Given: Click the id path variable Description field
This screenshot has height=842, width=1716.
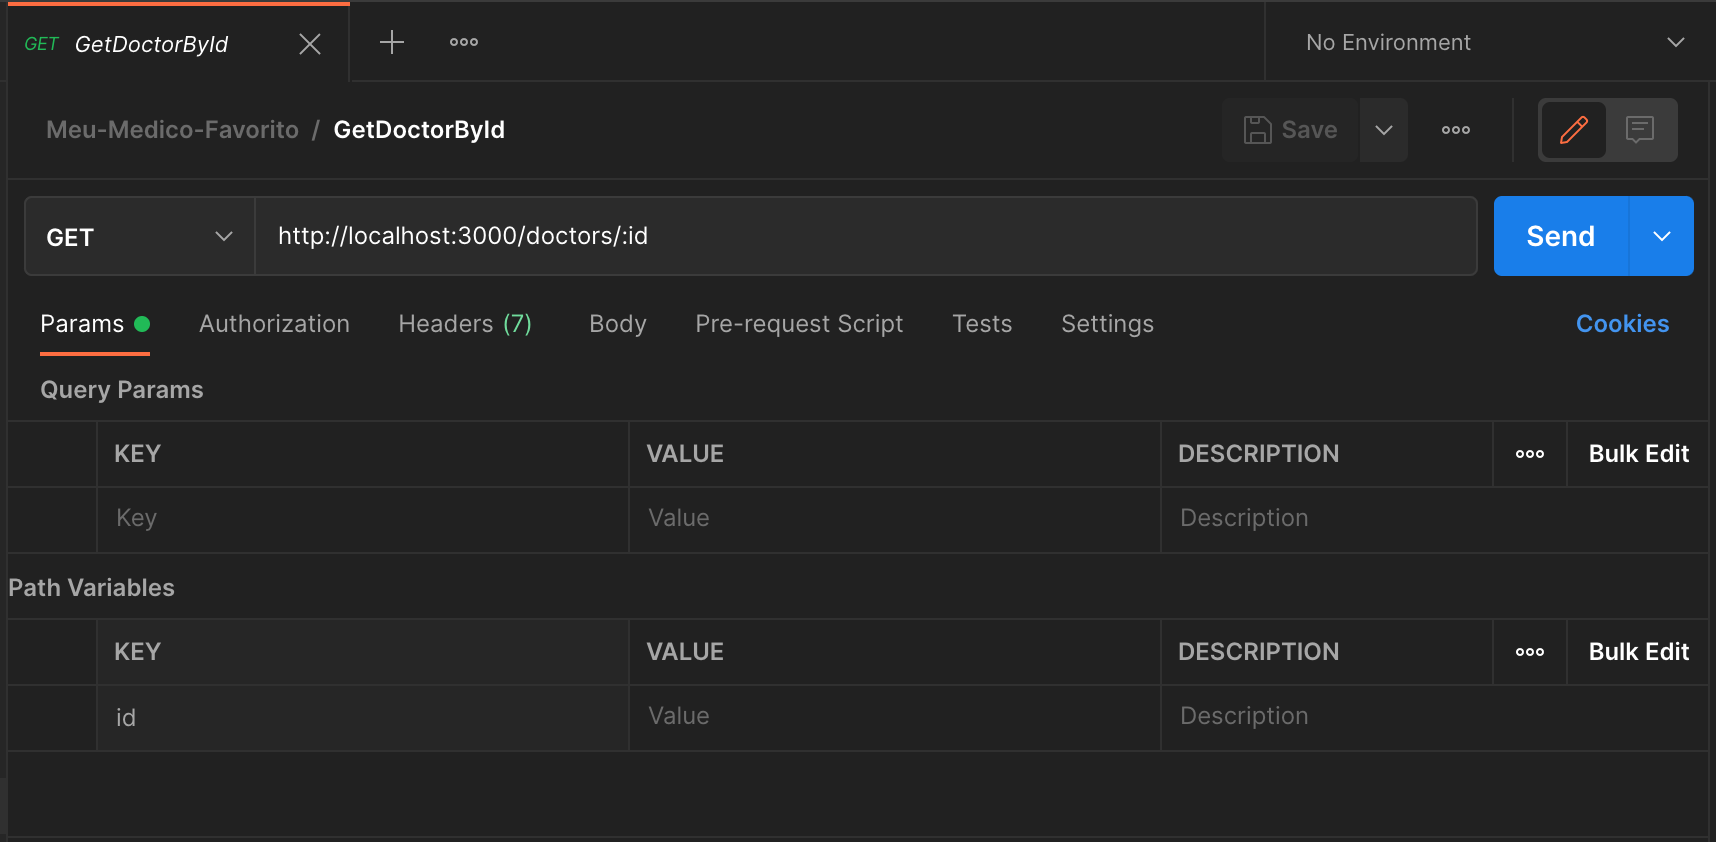Looking at the screenshot, I should coord(1435,716).
